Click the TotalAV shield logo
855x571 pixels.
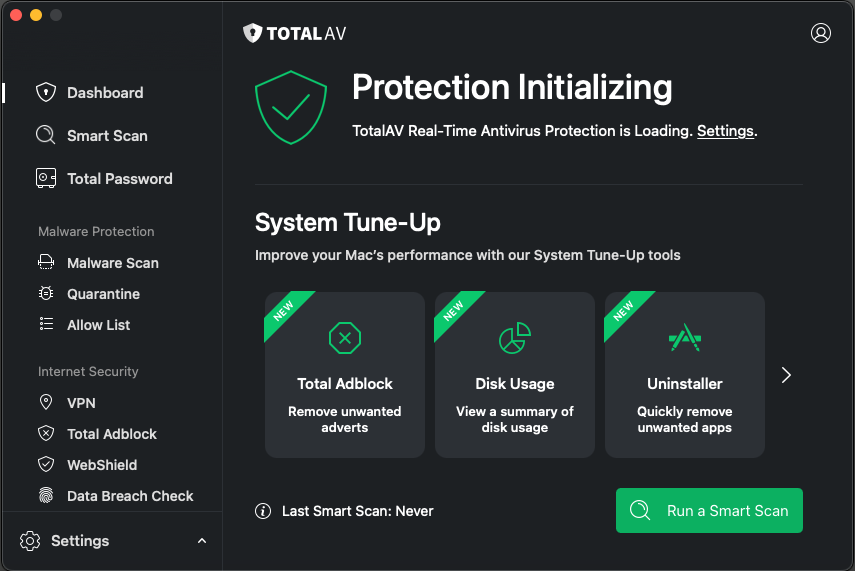[253, 33]
